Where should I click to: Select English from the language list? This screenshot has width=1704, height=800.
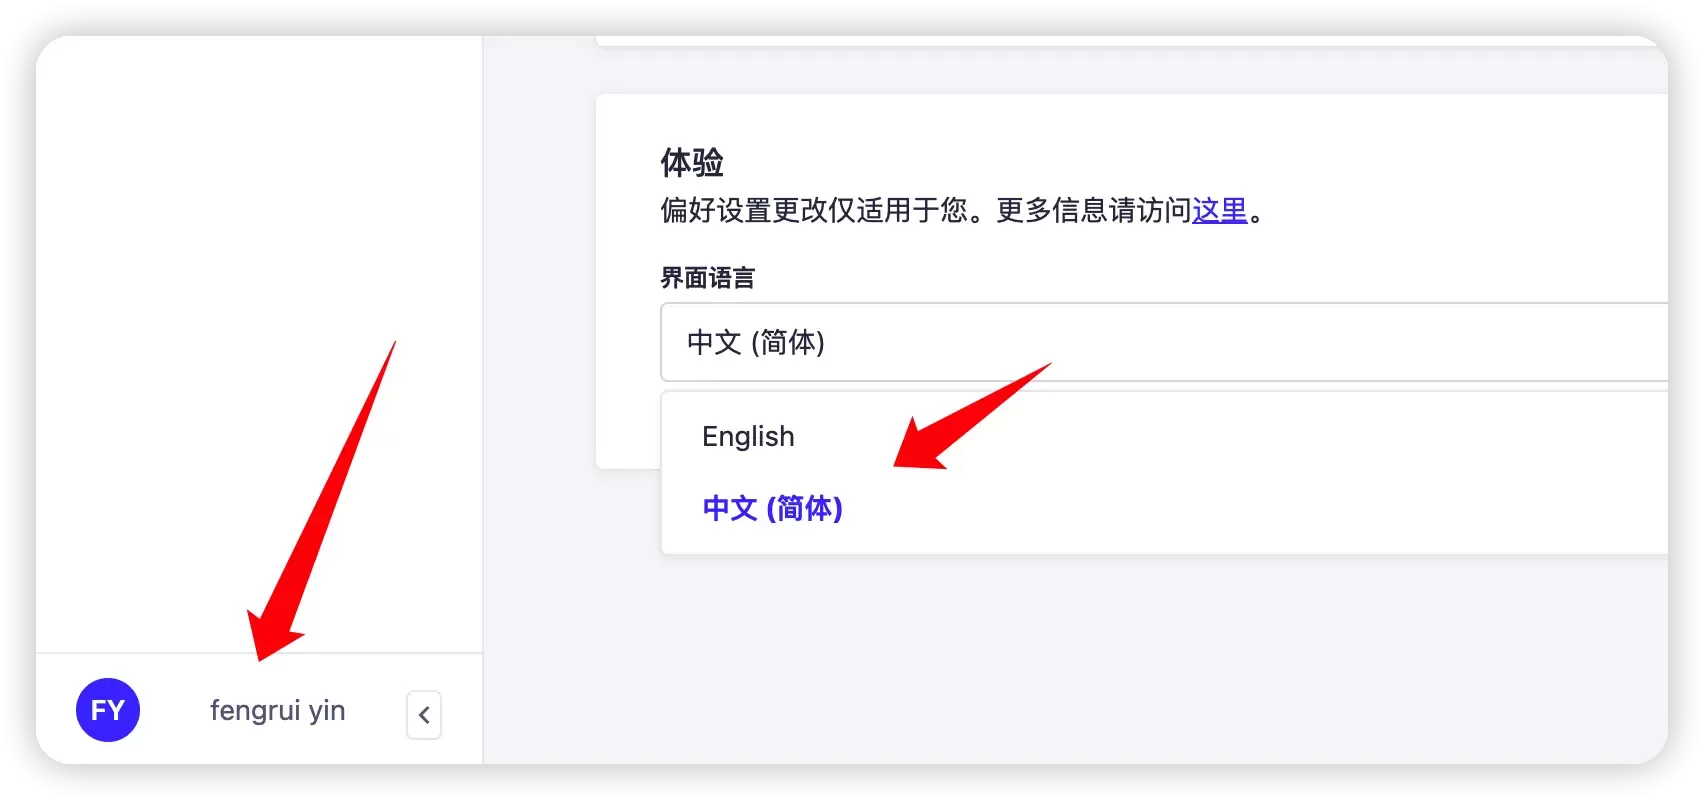[x=748, y=437]
